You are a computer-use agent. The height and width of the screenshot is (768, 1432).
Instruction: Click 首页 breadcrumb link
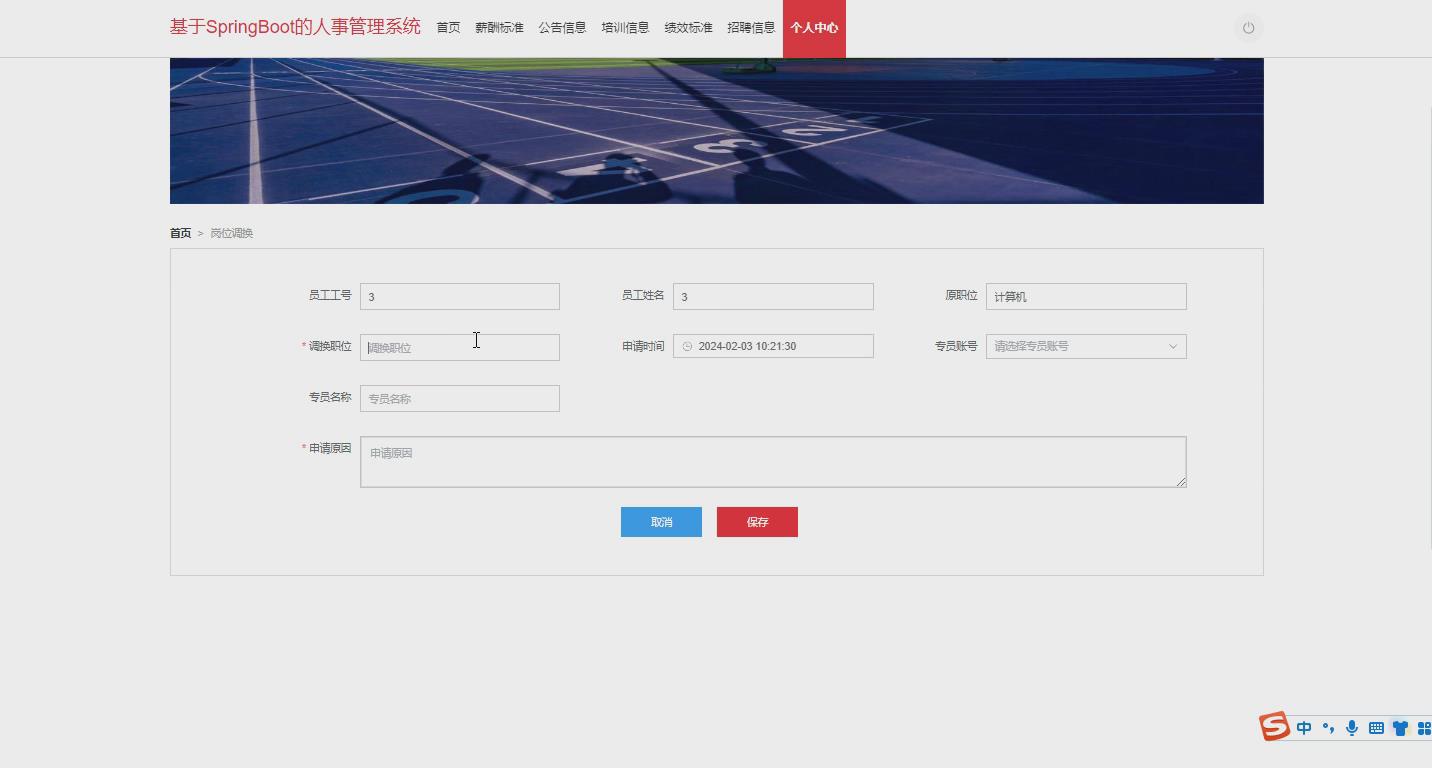[x=180, y=233]
